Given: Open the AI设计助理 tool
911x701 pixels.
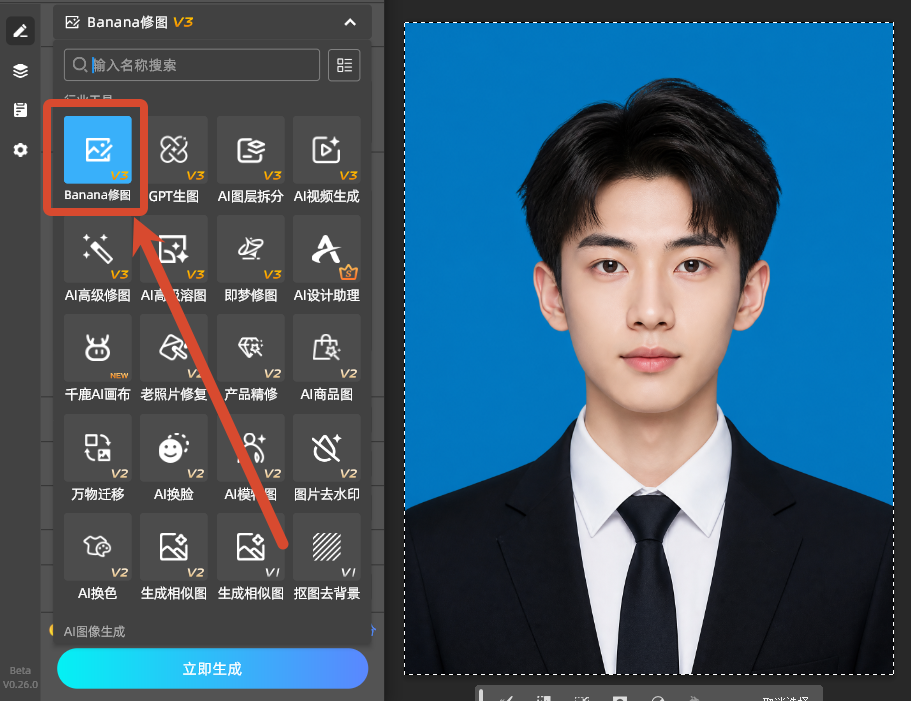Looking at the screenshot, I should click(327, 249).
